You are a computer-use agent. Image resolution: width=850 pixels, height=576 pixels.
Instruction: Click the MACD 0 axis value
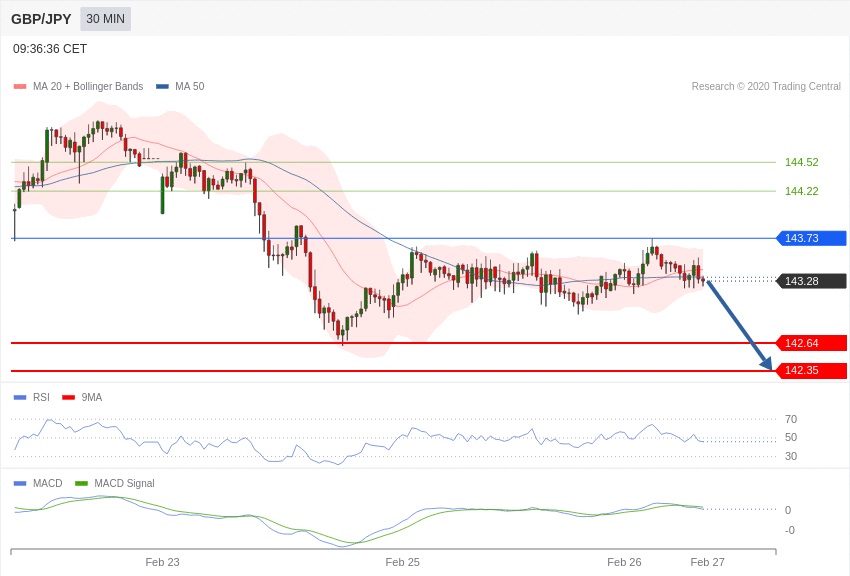click(x=788, y=510)
